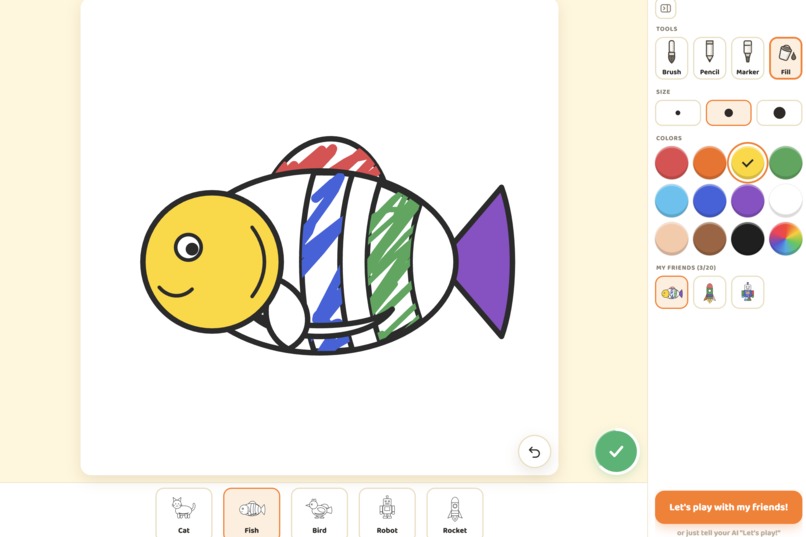Pick the purple color swatch
Screen dimensions: 806x537
(x=747, y=201)
